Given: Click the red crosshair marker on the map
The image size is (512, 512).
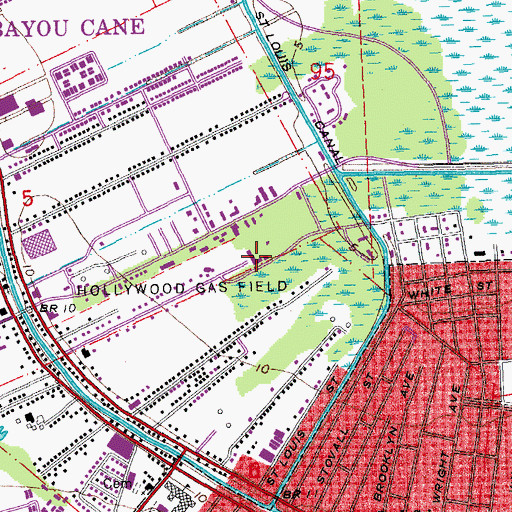Looking at the screenshot, I should coord(256,256).
